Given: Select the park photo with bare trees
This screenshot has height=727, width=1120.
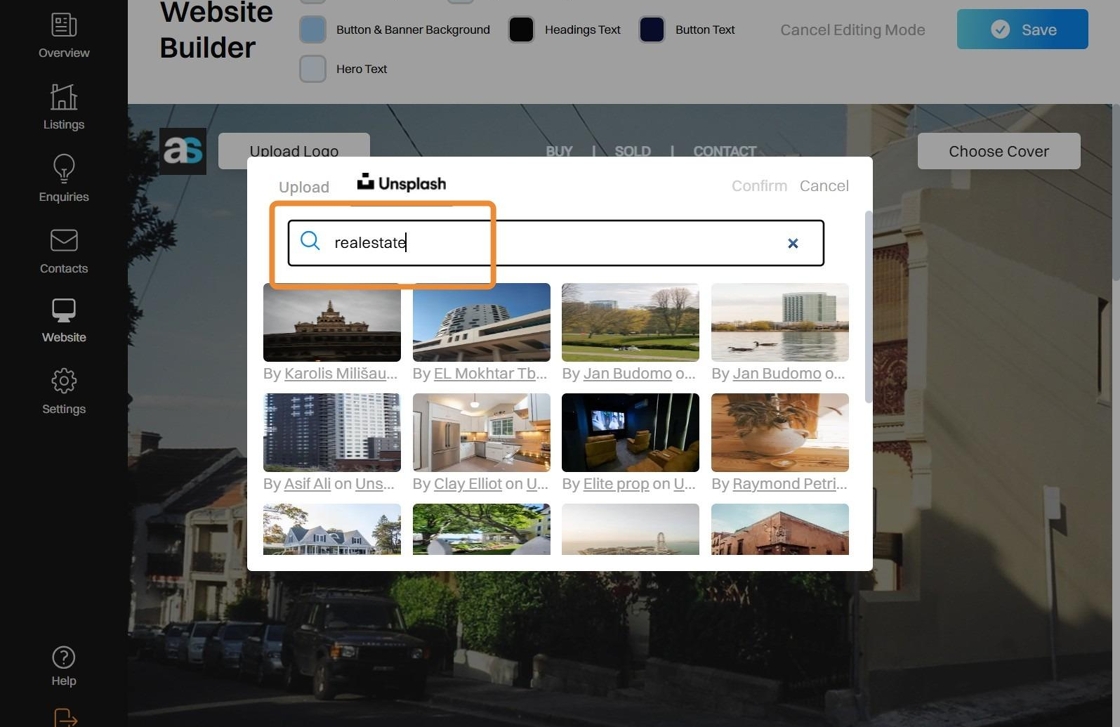Looking at the screenshot, I should (630, 322).
